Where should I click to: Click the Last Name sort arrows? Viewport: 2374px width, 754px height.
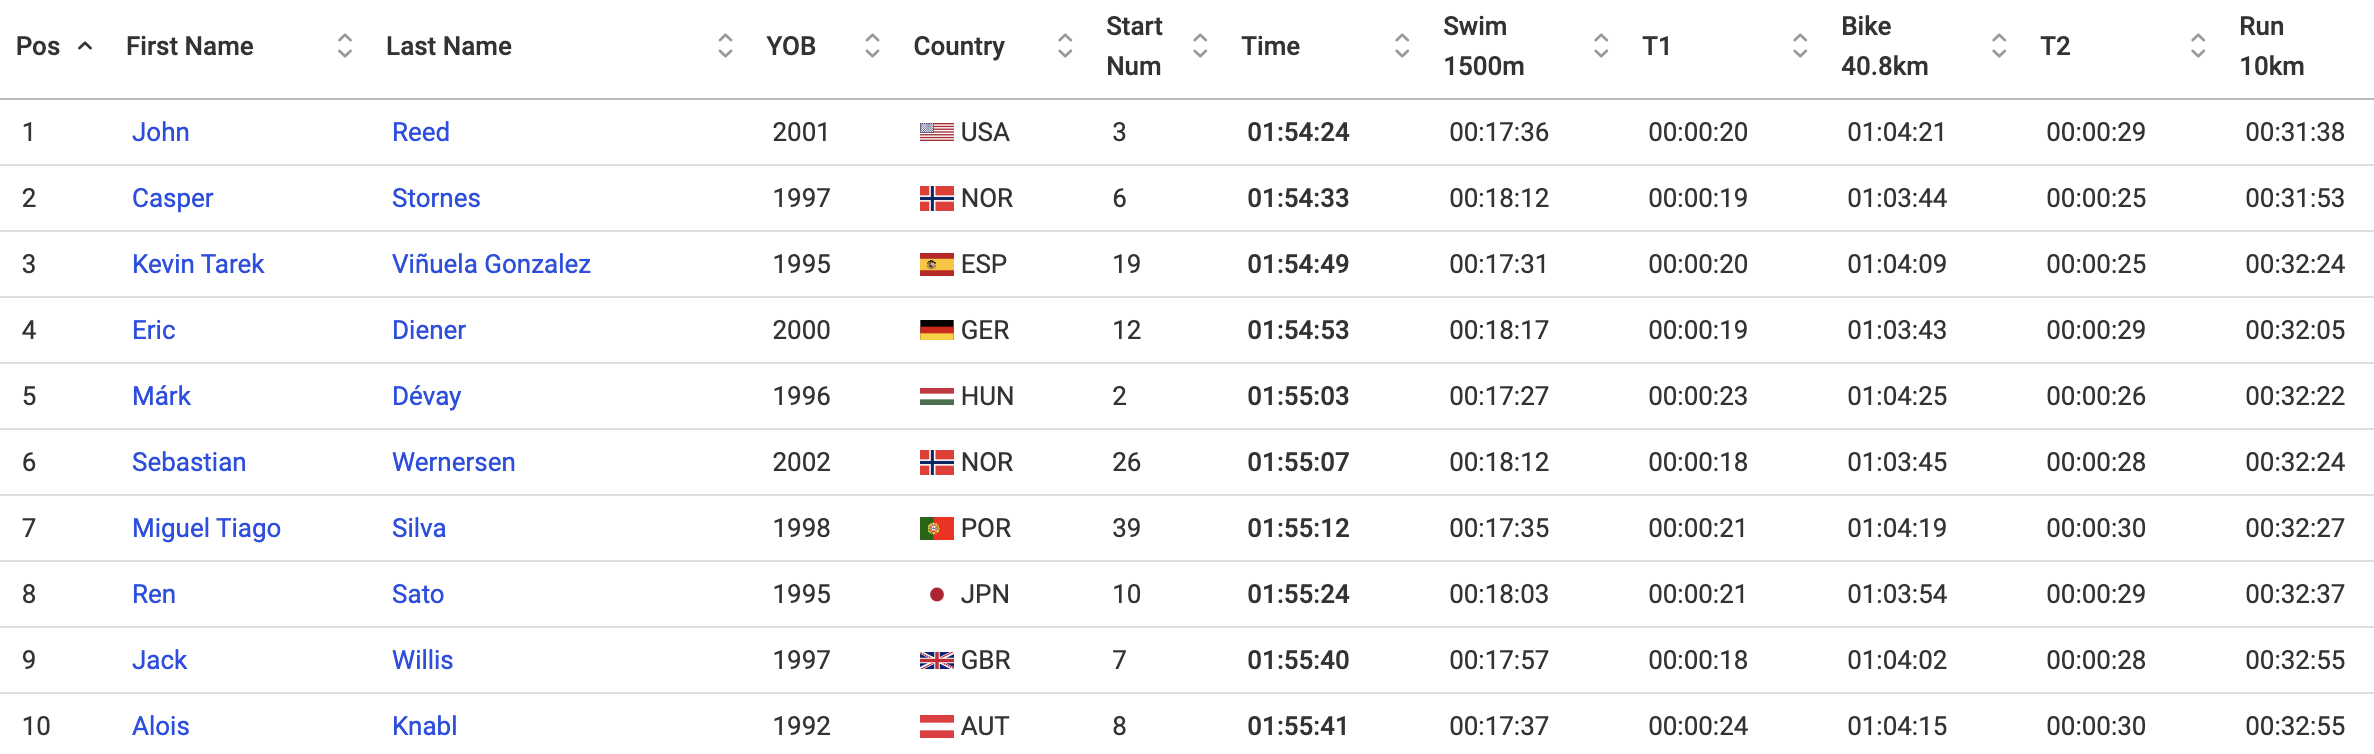(725, 46)
